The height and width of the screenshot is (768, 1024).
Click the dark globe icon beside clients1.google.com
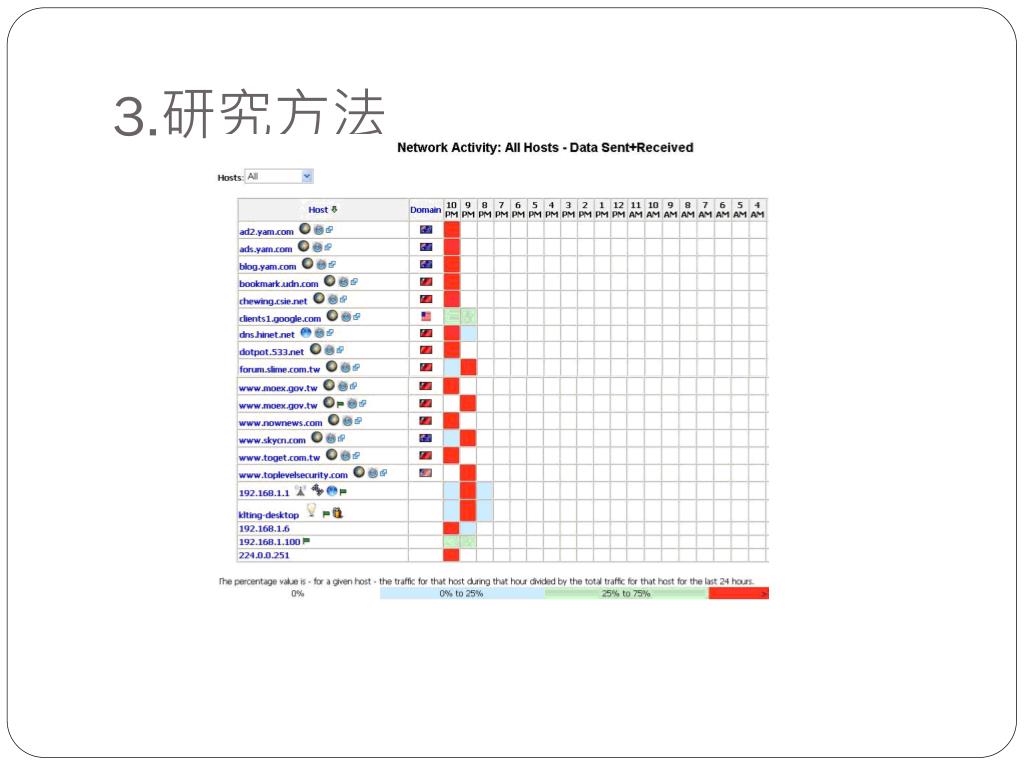coord(332,316)
